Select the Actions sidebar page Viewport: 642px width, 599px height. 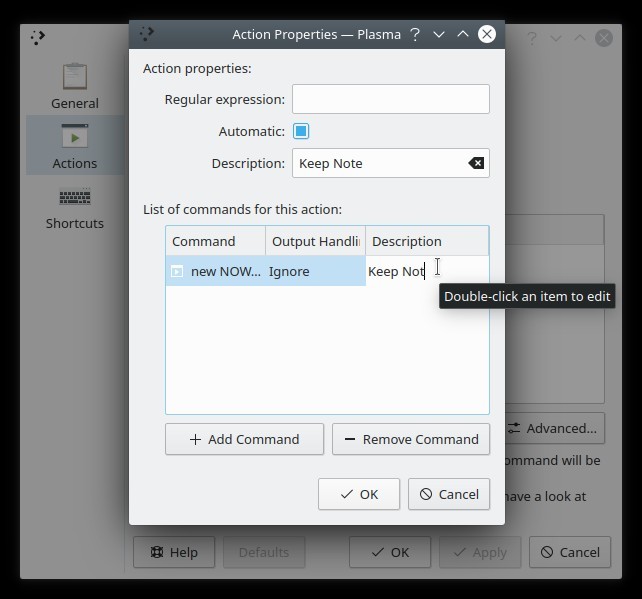click(x=75, y=145)
